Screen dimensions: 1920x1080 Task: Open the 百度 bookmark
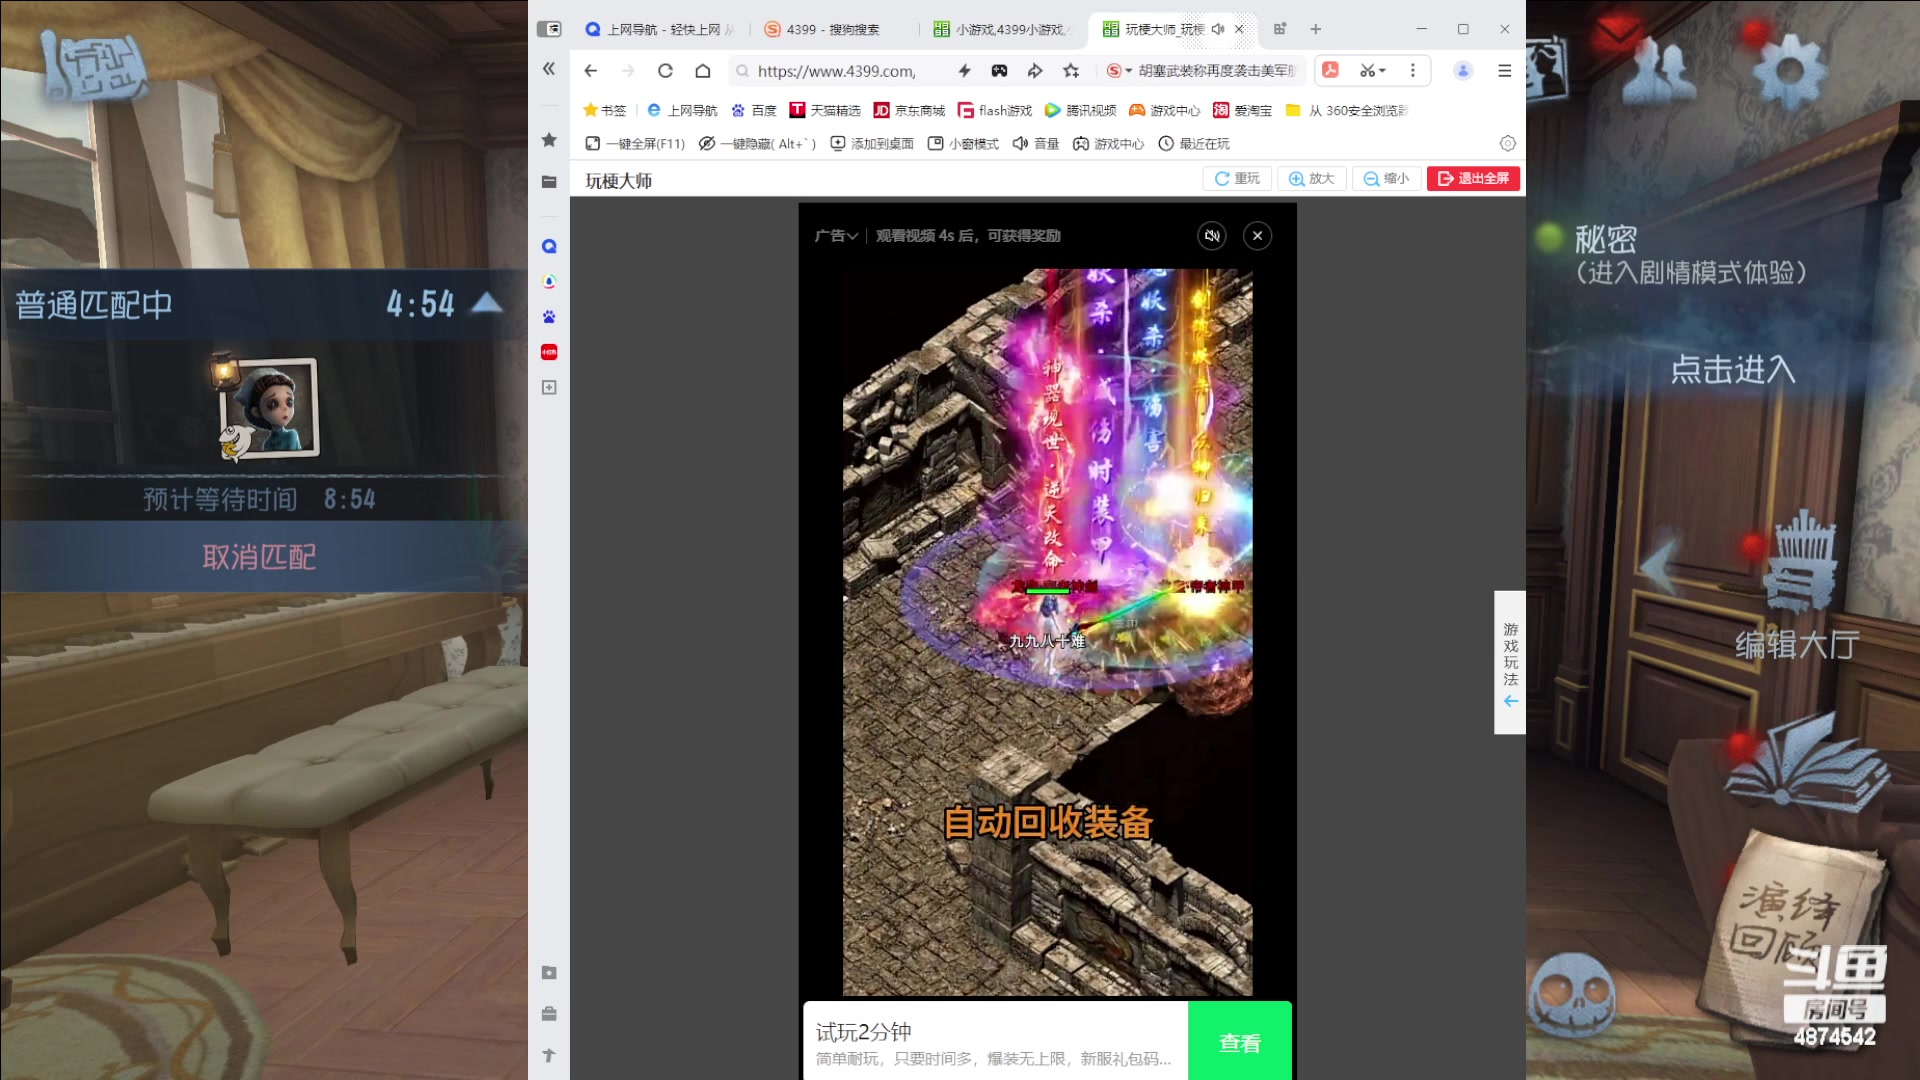[754, 111]
